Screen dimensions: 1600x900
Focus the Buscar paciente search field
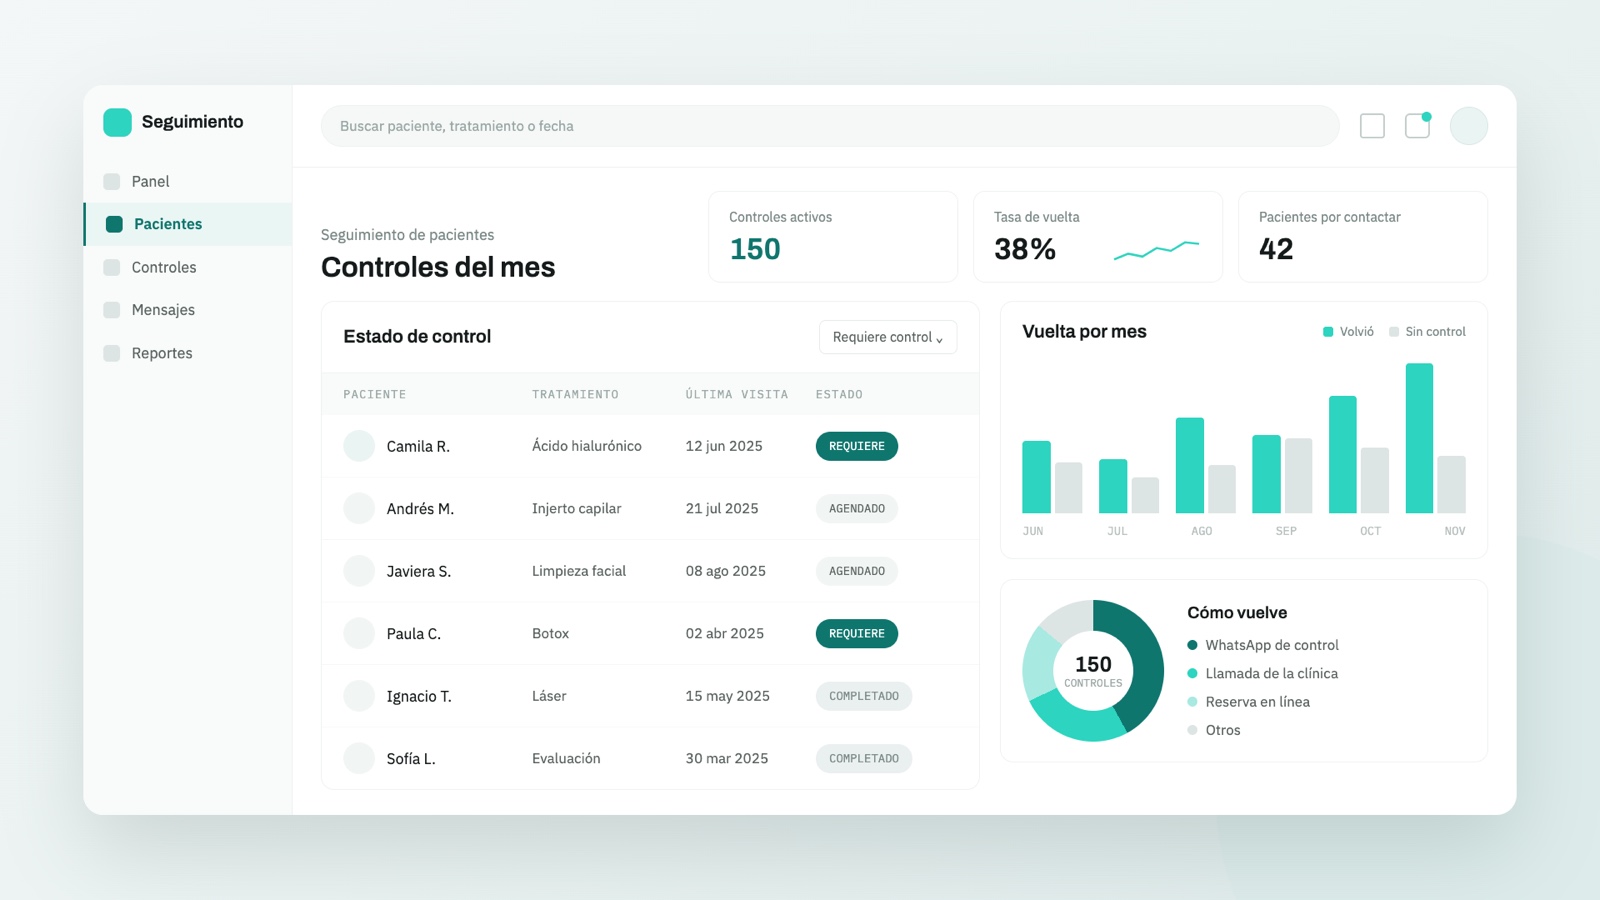pos(830,126)
